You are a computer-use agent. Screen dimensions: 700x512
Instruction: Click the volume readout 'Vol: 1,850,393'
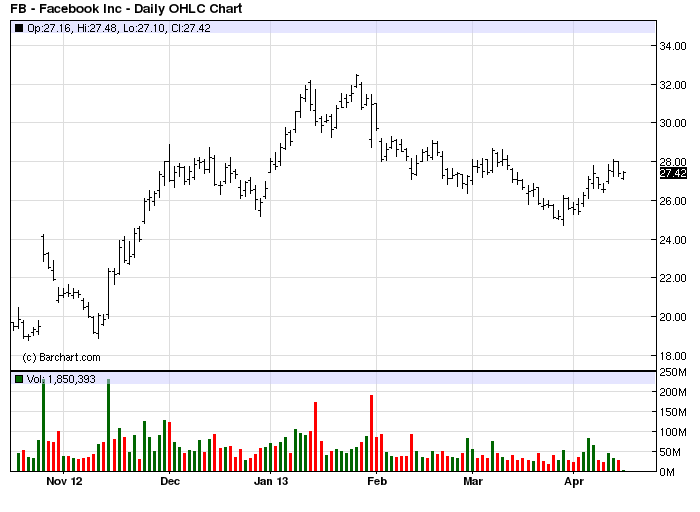(x=61, y=379)
